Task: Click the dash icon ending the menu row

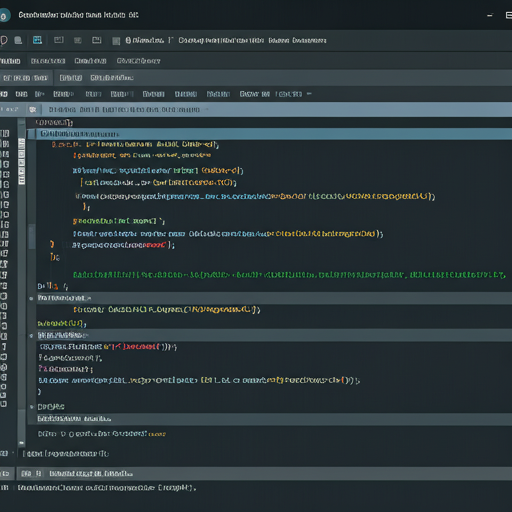Action: click(x=309, y=94)
